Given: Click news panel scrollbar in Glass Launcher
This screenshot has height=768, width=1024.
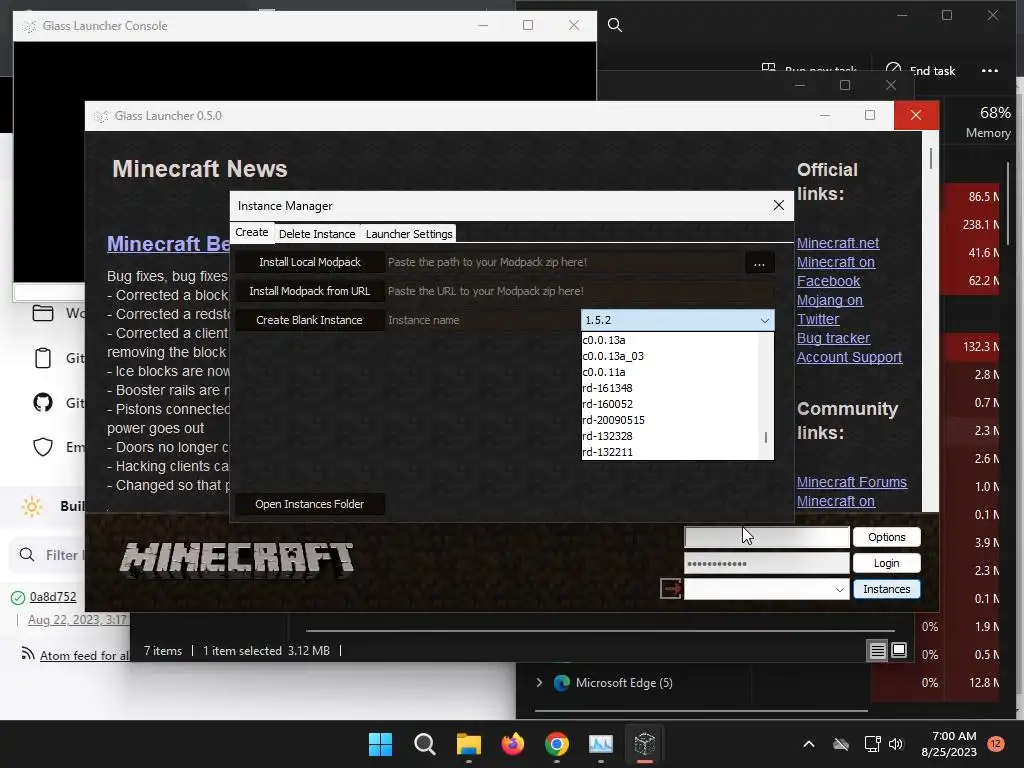Looking at the screenshot, I should click(931, 160).
